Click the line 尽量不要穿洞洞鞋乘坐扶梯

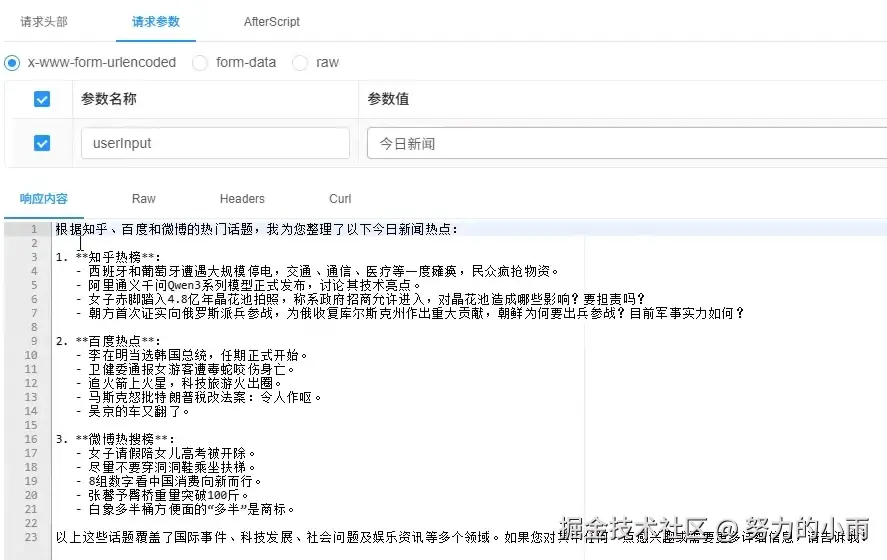[166, 467]
